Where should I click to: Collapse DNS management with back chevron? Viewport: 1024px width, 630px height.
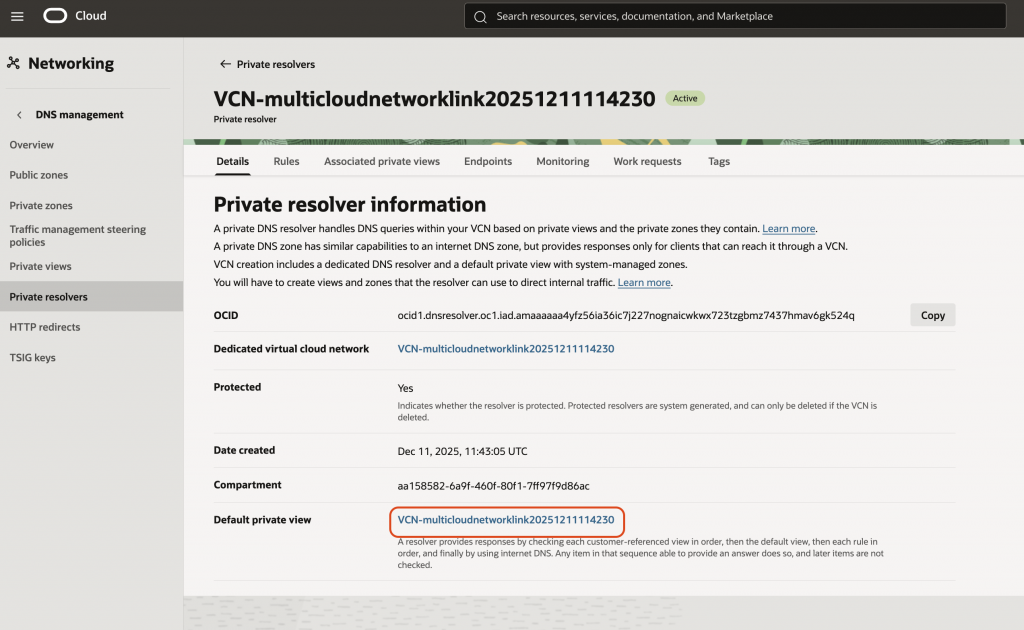[x=19, y=115]
